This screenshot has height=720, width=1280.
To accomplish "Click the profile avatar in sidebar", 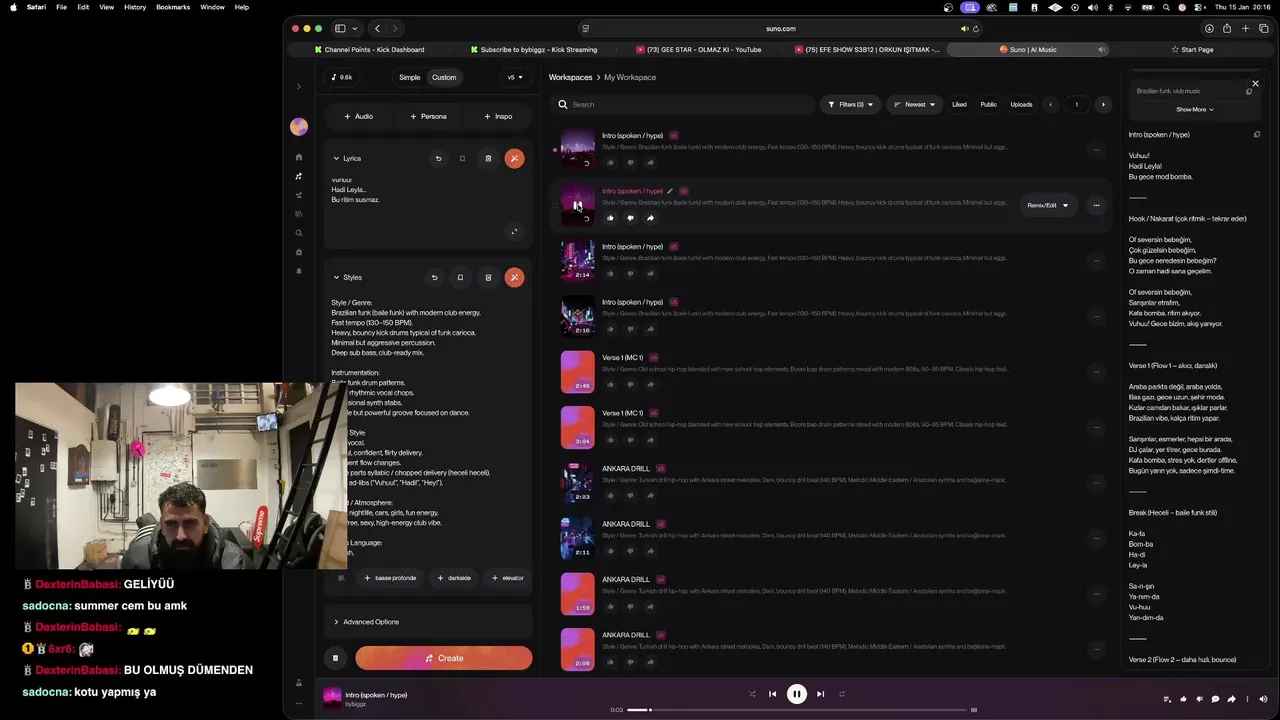I will pos(298,127).
